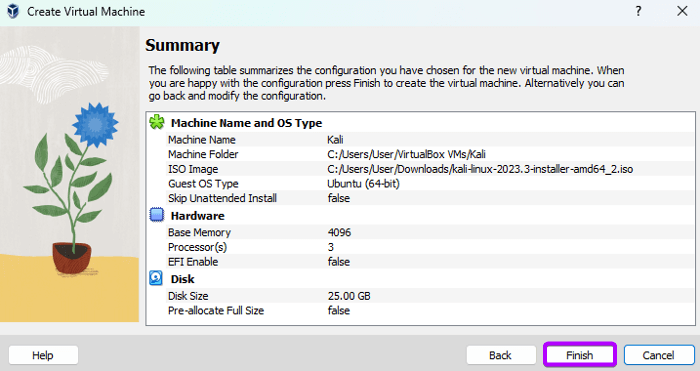Close the Create Virtual Machine dialog
700x371 pixels.
coord(682,11)
